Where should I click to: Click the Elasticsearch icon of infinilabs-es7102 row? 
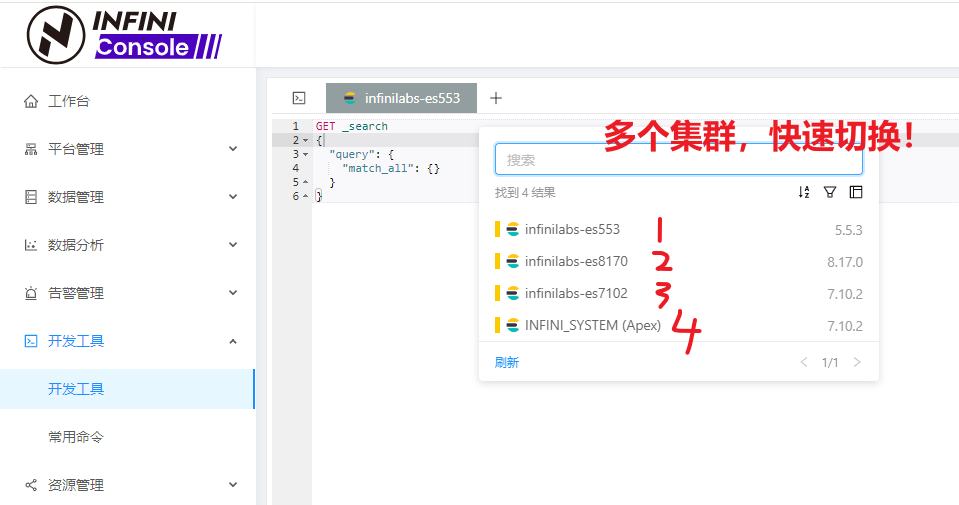513,293
